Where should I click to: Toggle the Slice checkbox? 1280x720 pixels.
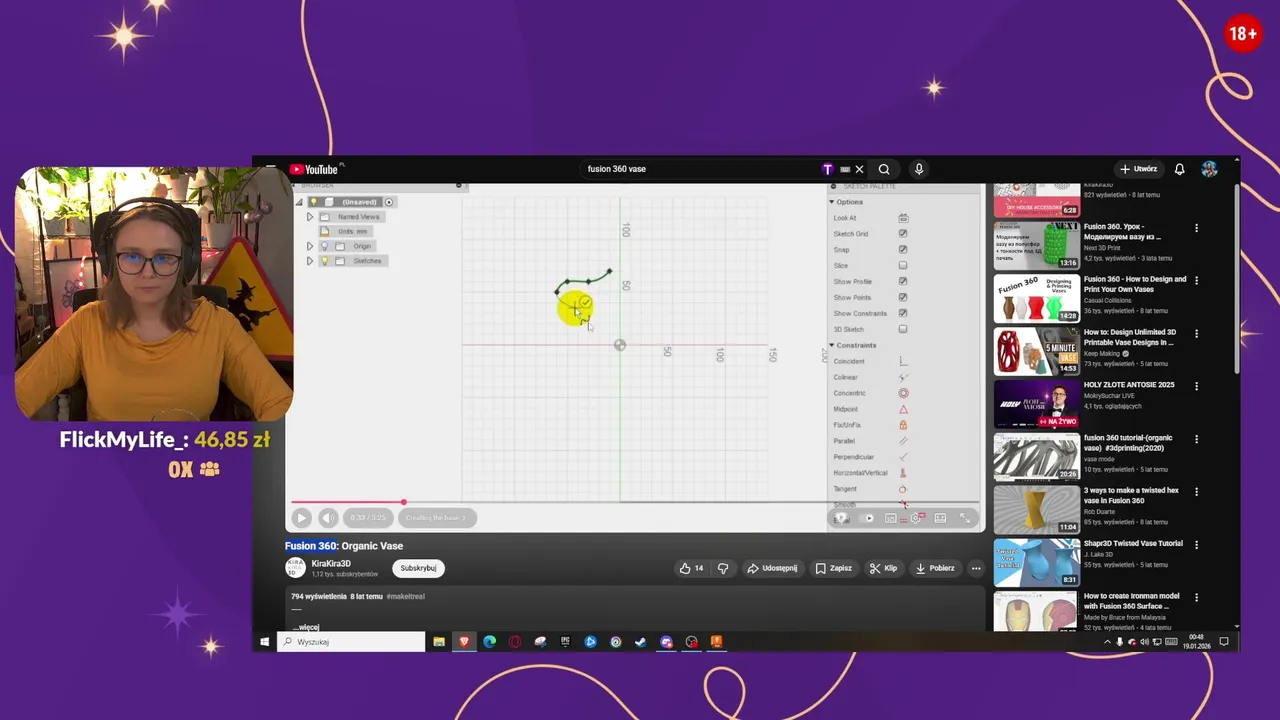click(x=903, y=266)
